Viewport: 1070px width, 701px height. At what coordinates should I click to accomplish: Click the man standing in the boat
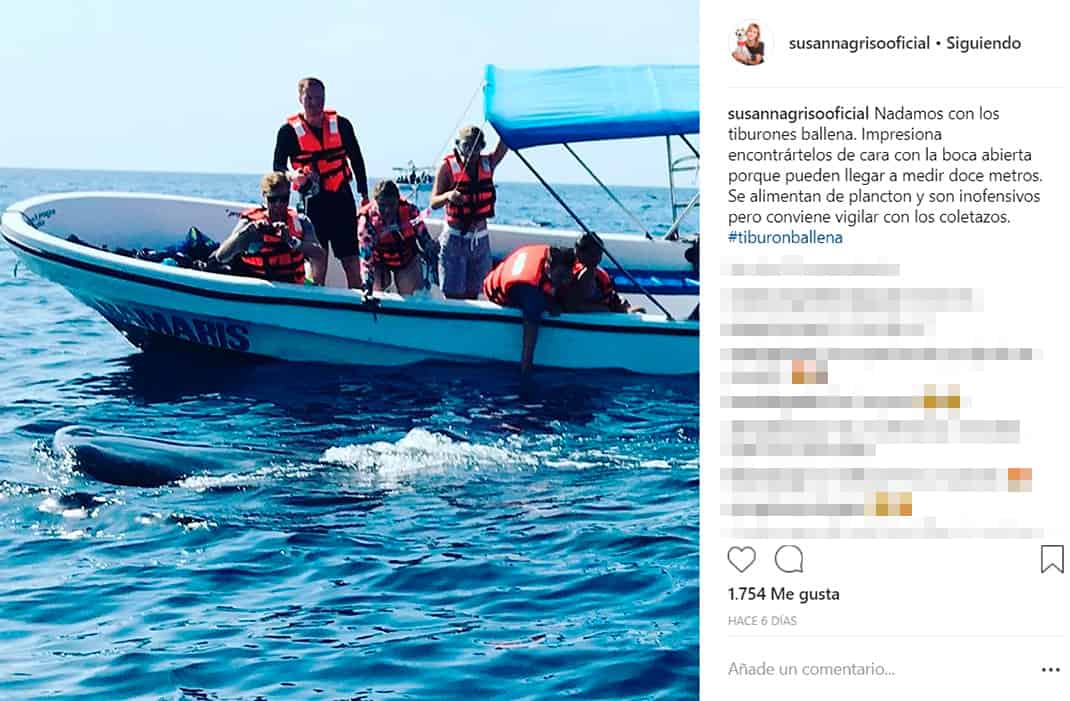click(320, 179)
